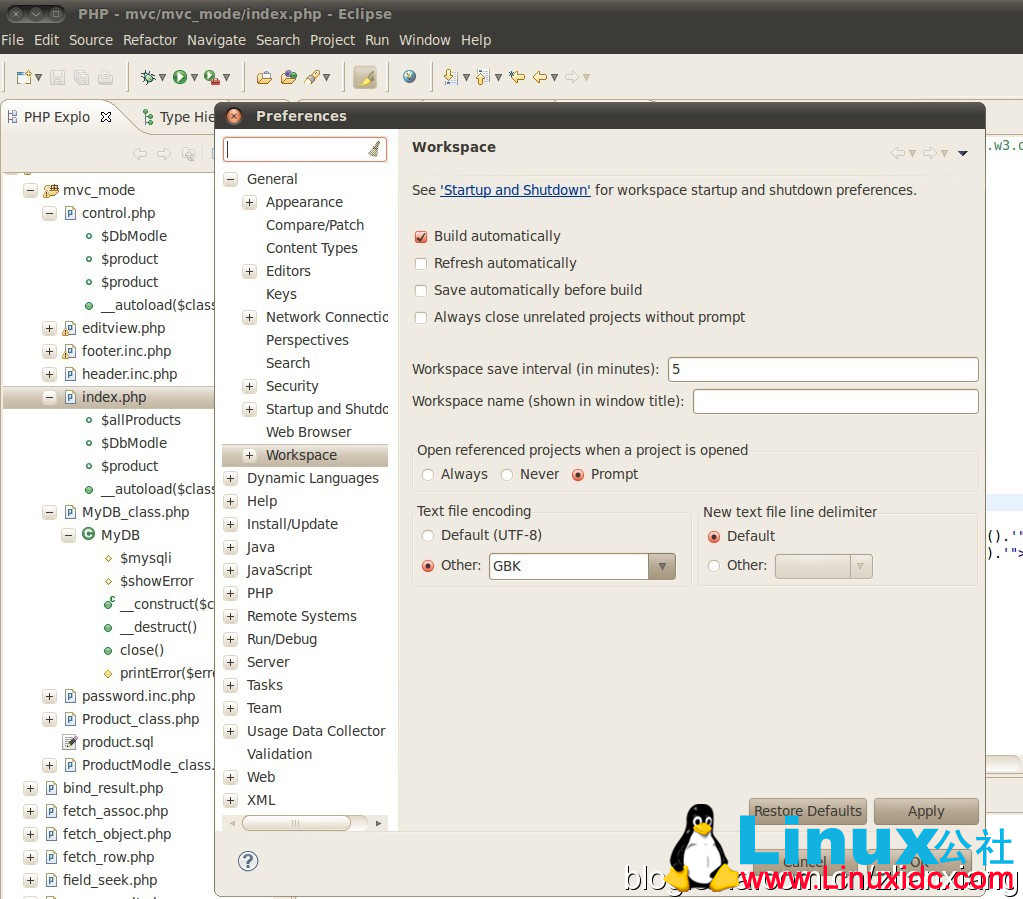1023x899 pixels.
Task: Click the Workspace save interval input field
Action: (x=820, y=369)
